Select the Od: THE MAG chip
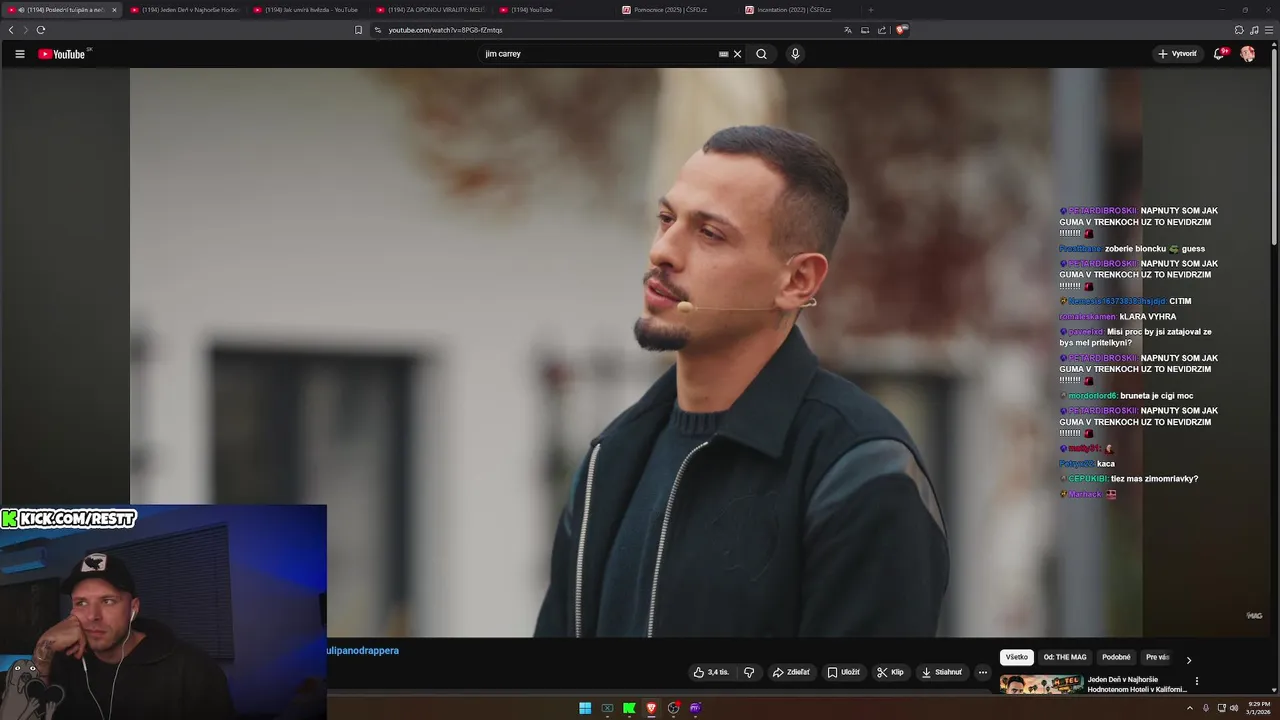 click(x=1065, y=657)
